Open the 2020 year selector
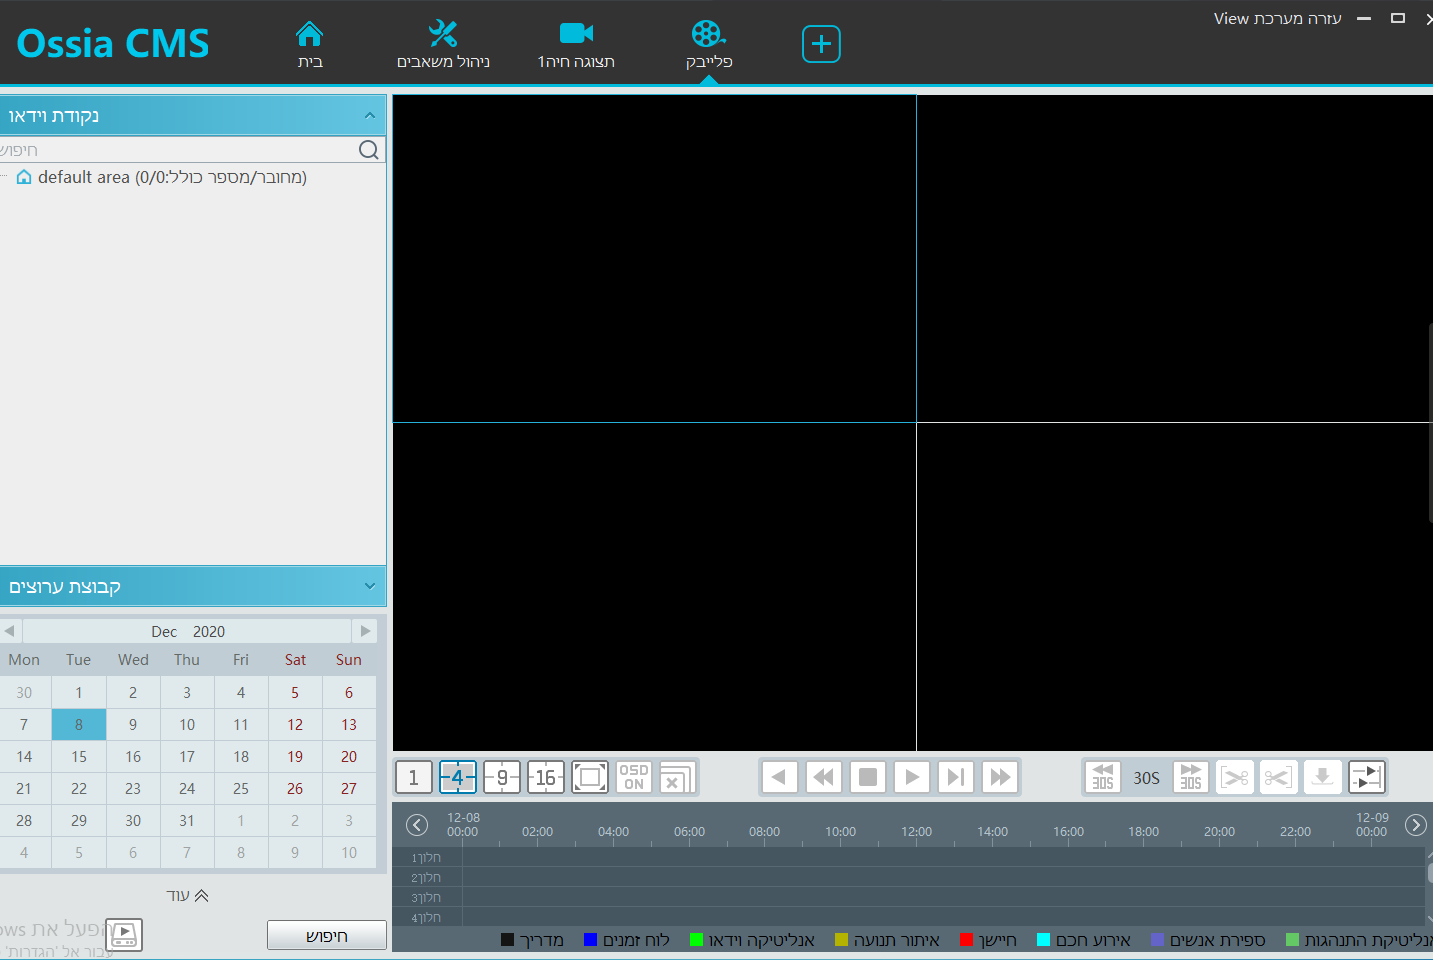Screen dimensions: 1433x960 [209, 632]
